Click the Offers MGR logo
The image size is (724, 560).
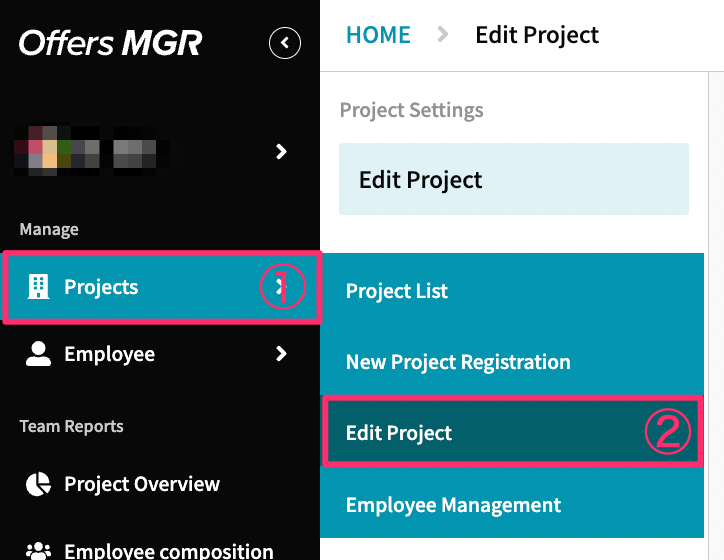tap(110, 43)
